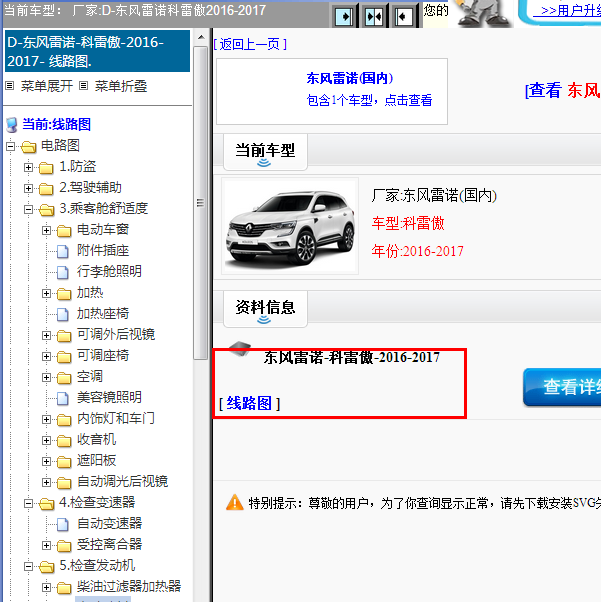Viewport: 601px width, 602px height.
Task: Click the 2.驾驶辅助 folder icon
Action: 46,189
